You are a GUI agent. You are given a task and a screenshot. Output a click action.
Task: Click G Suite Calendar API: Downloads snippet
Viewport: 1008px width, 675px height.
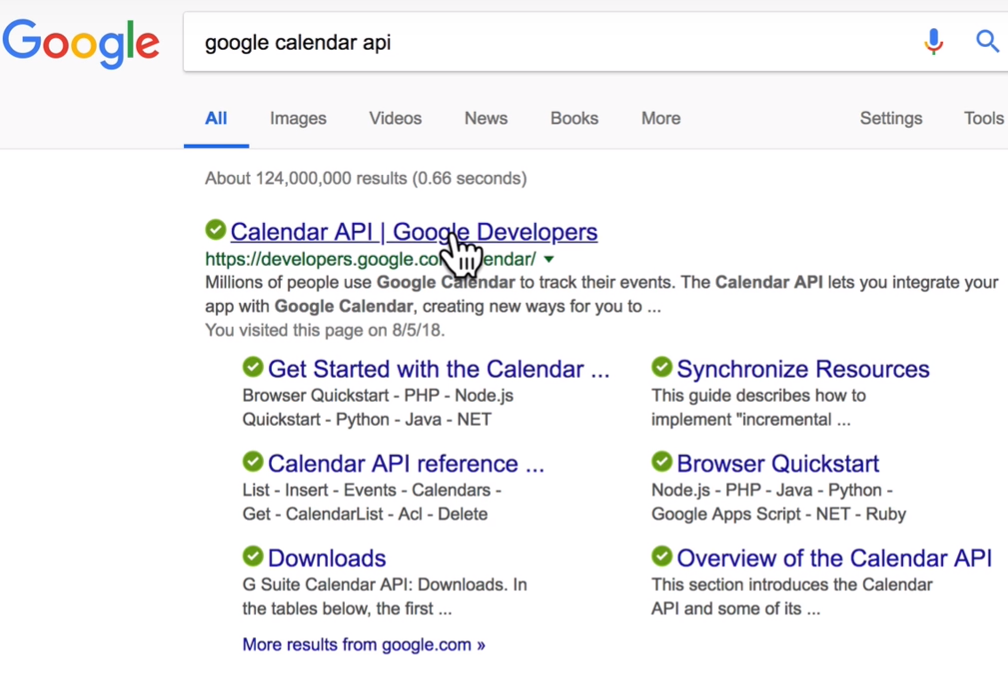384,597
